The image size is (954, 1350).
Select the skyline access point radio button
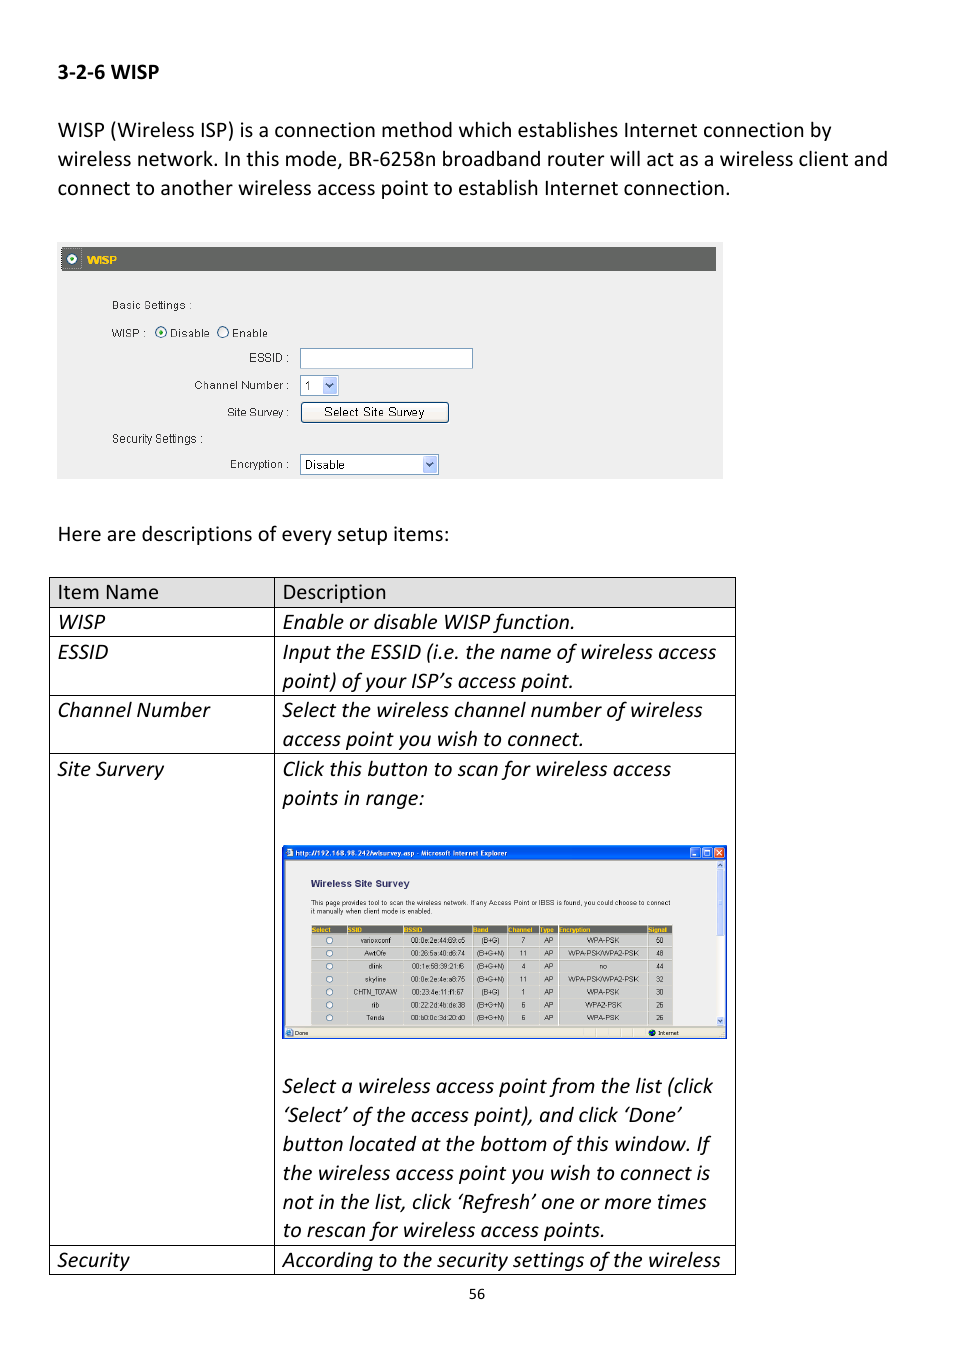tap(329, 979)
